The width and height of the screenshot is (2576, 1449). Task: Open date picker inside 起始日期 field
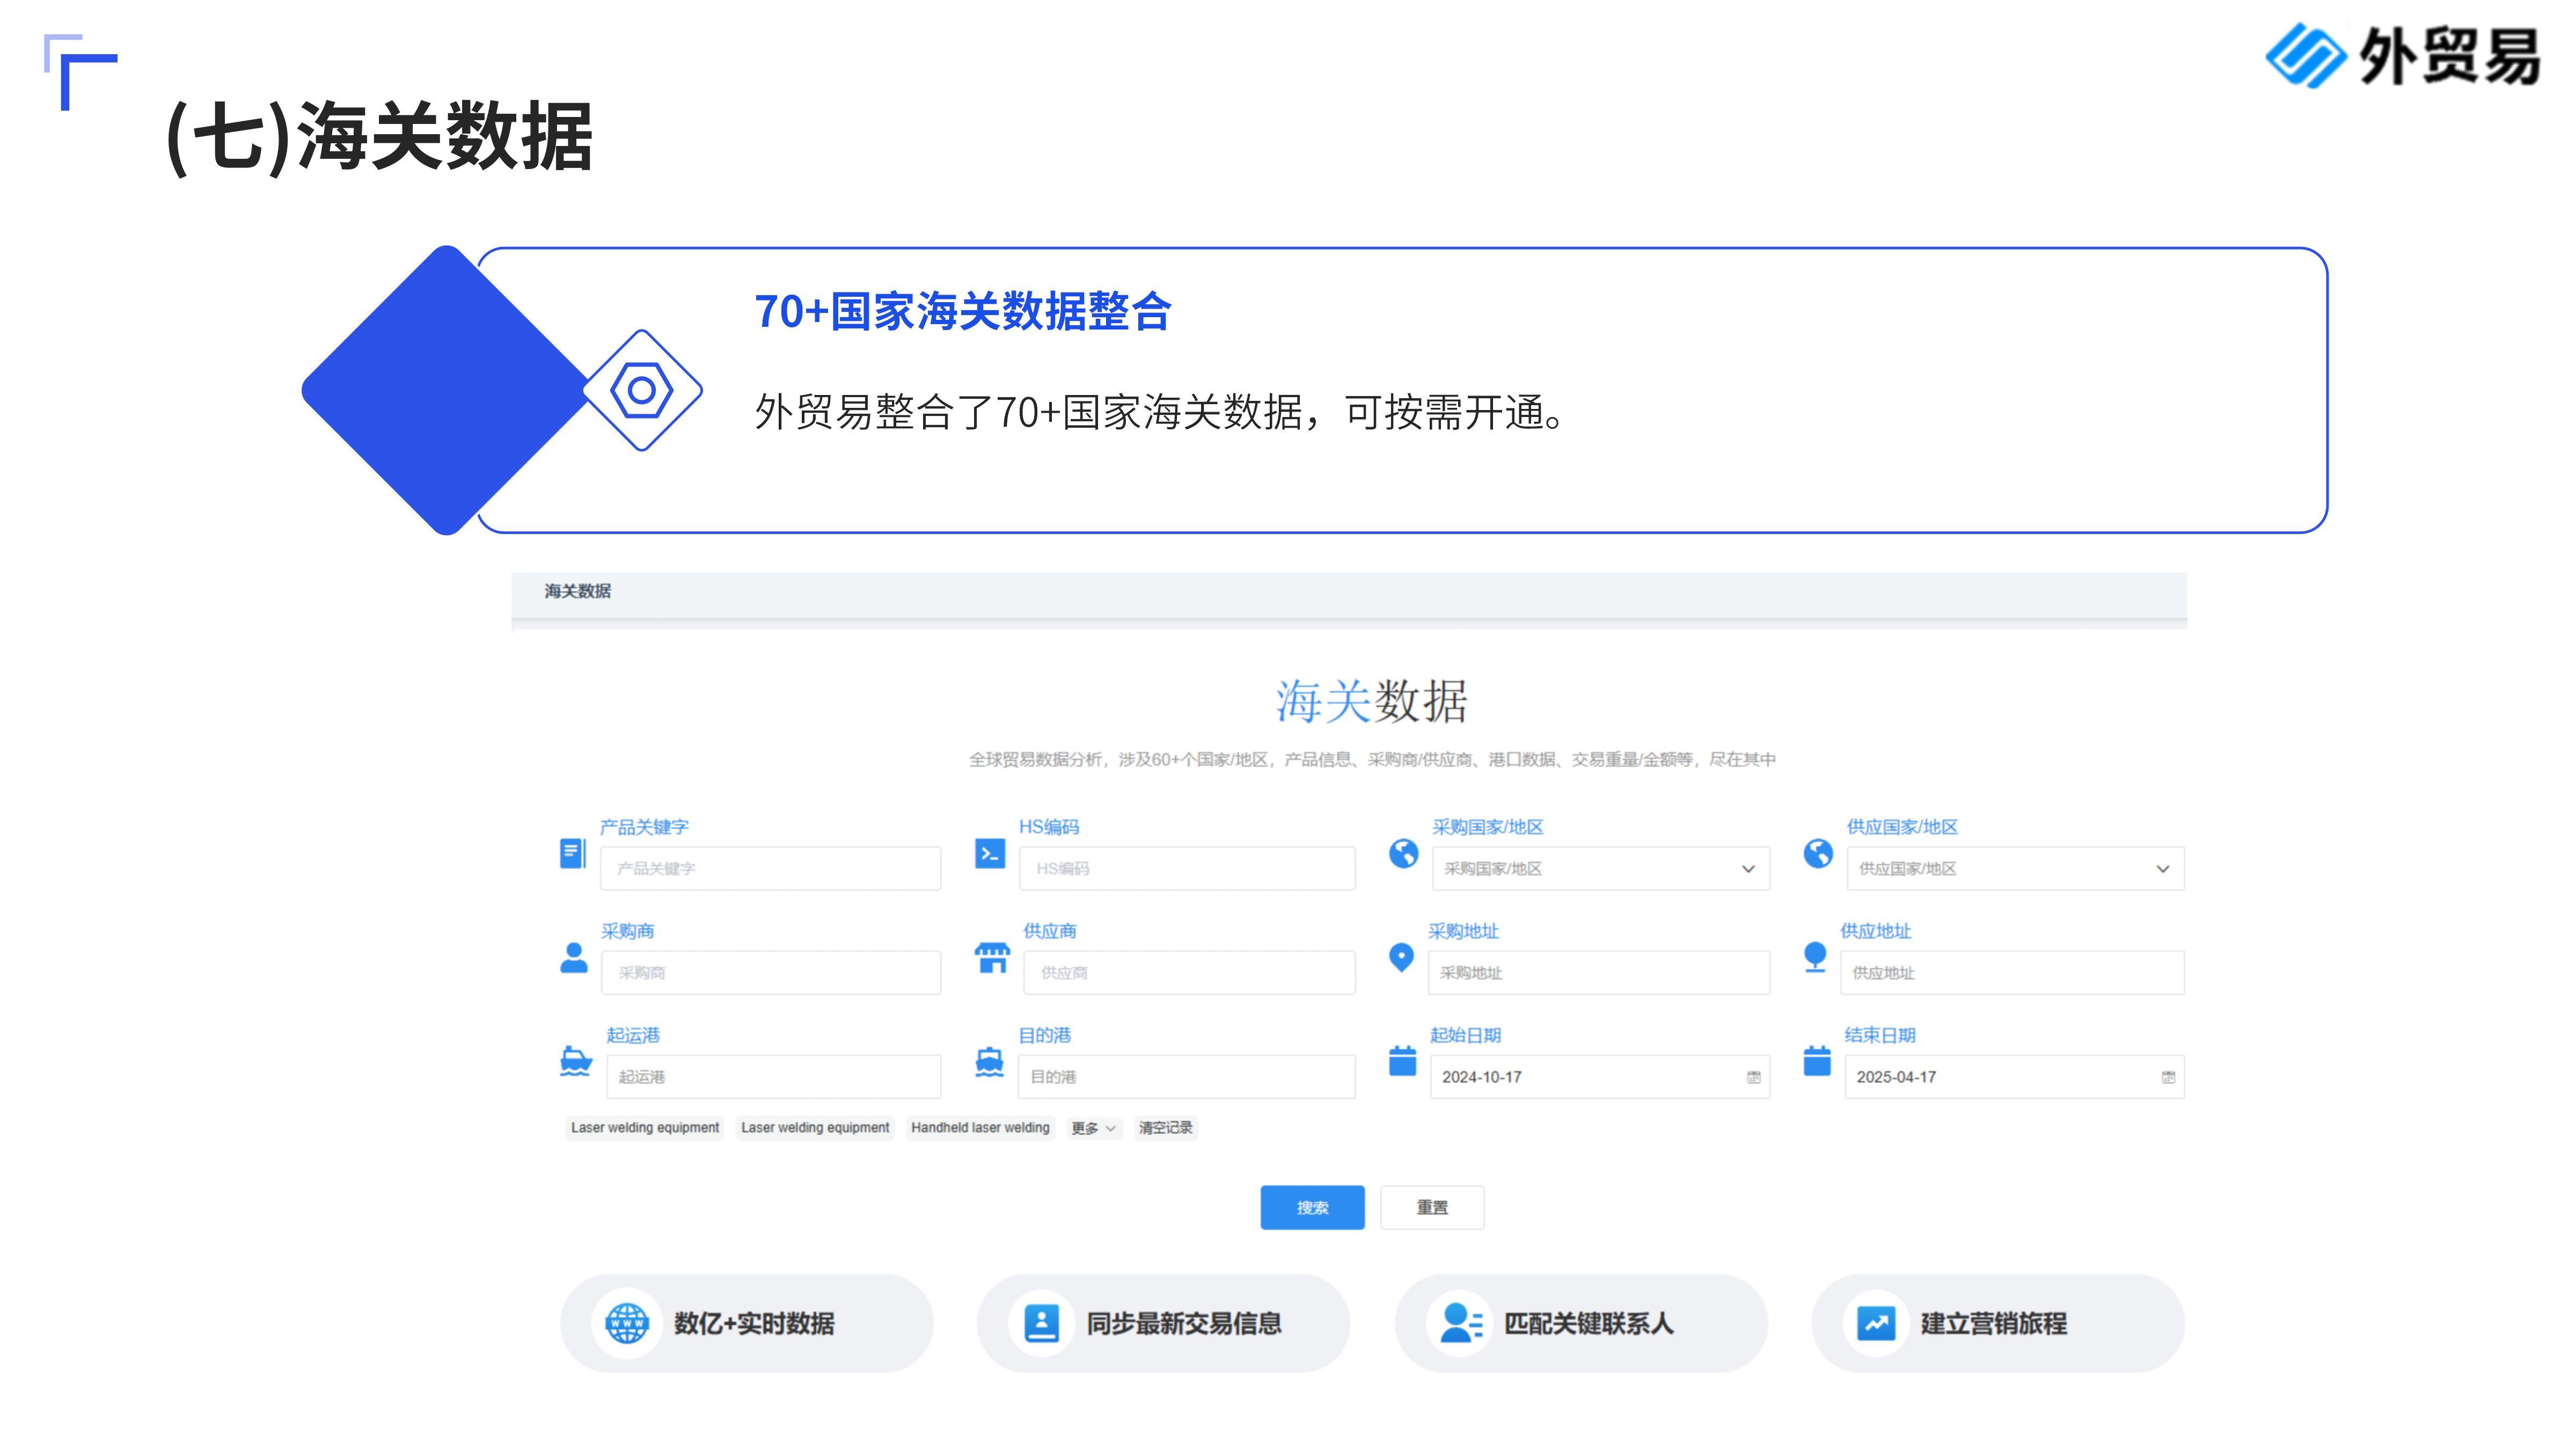pyautogui.click(x=1753, y=1077)
